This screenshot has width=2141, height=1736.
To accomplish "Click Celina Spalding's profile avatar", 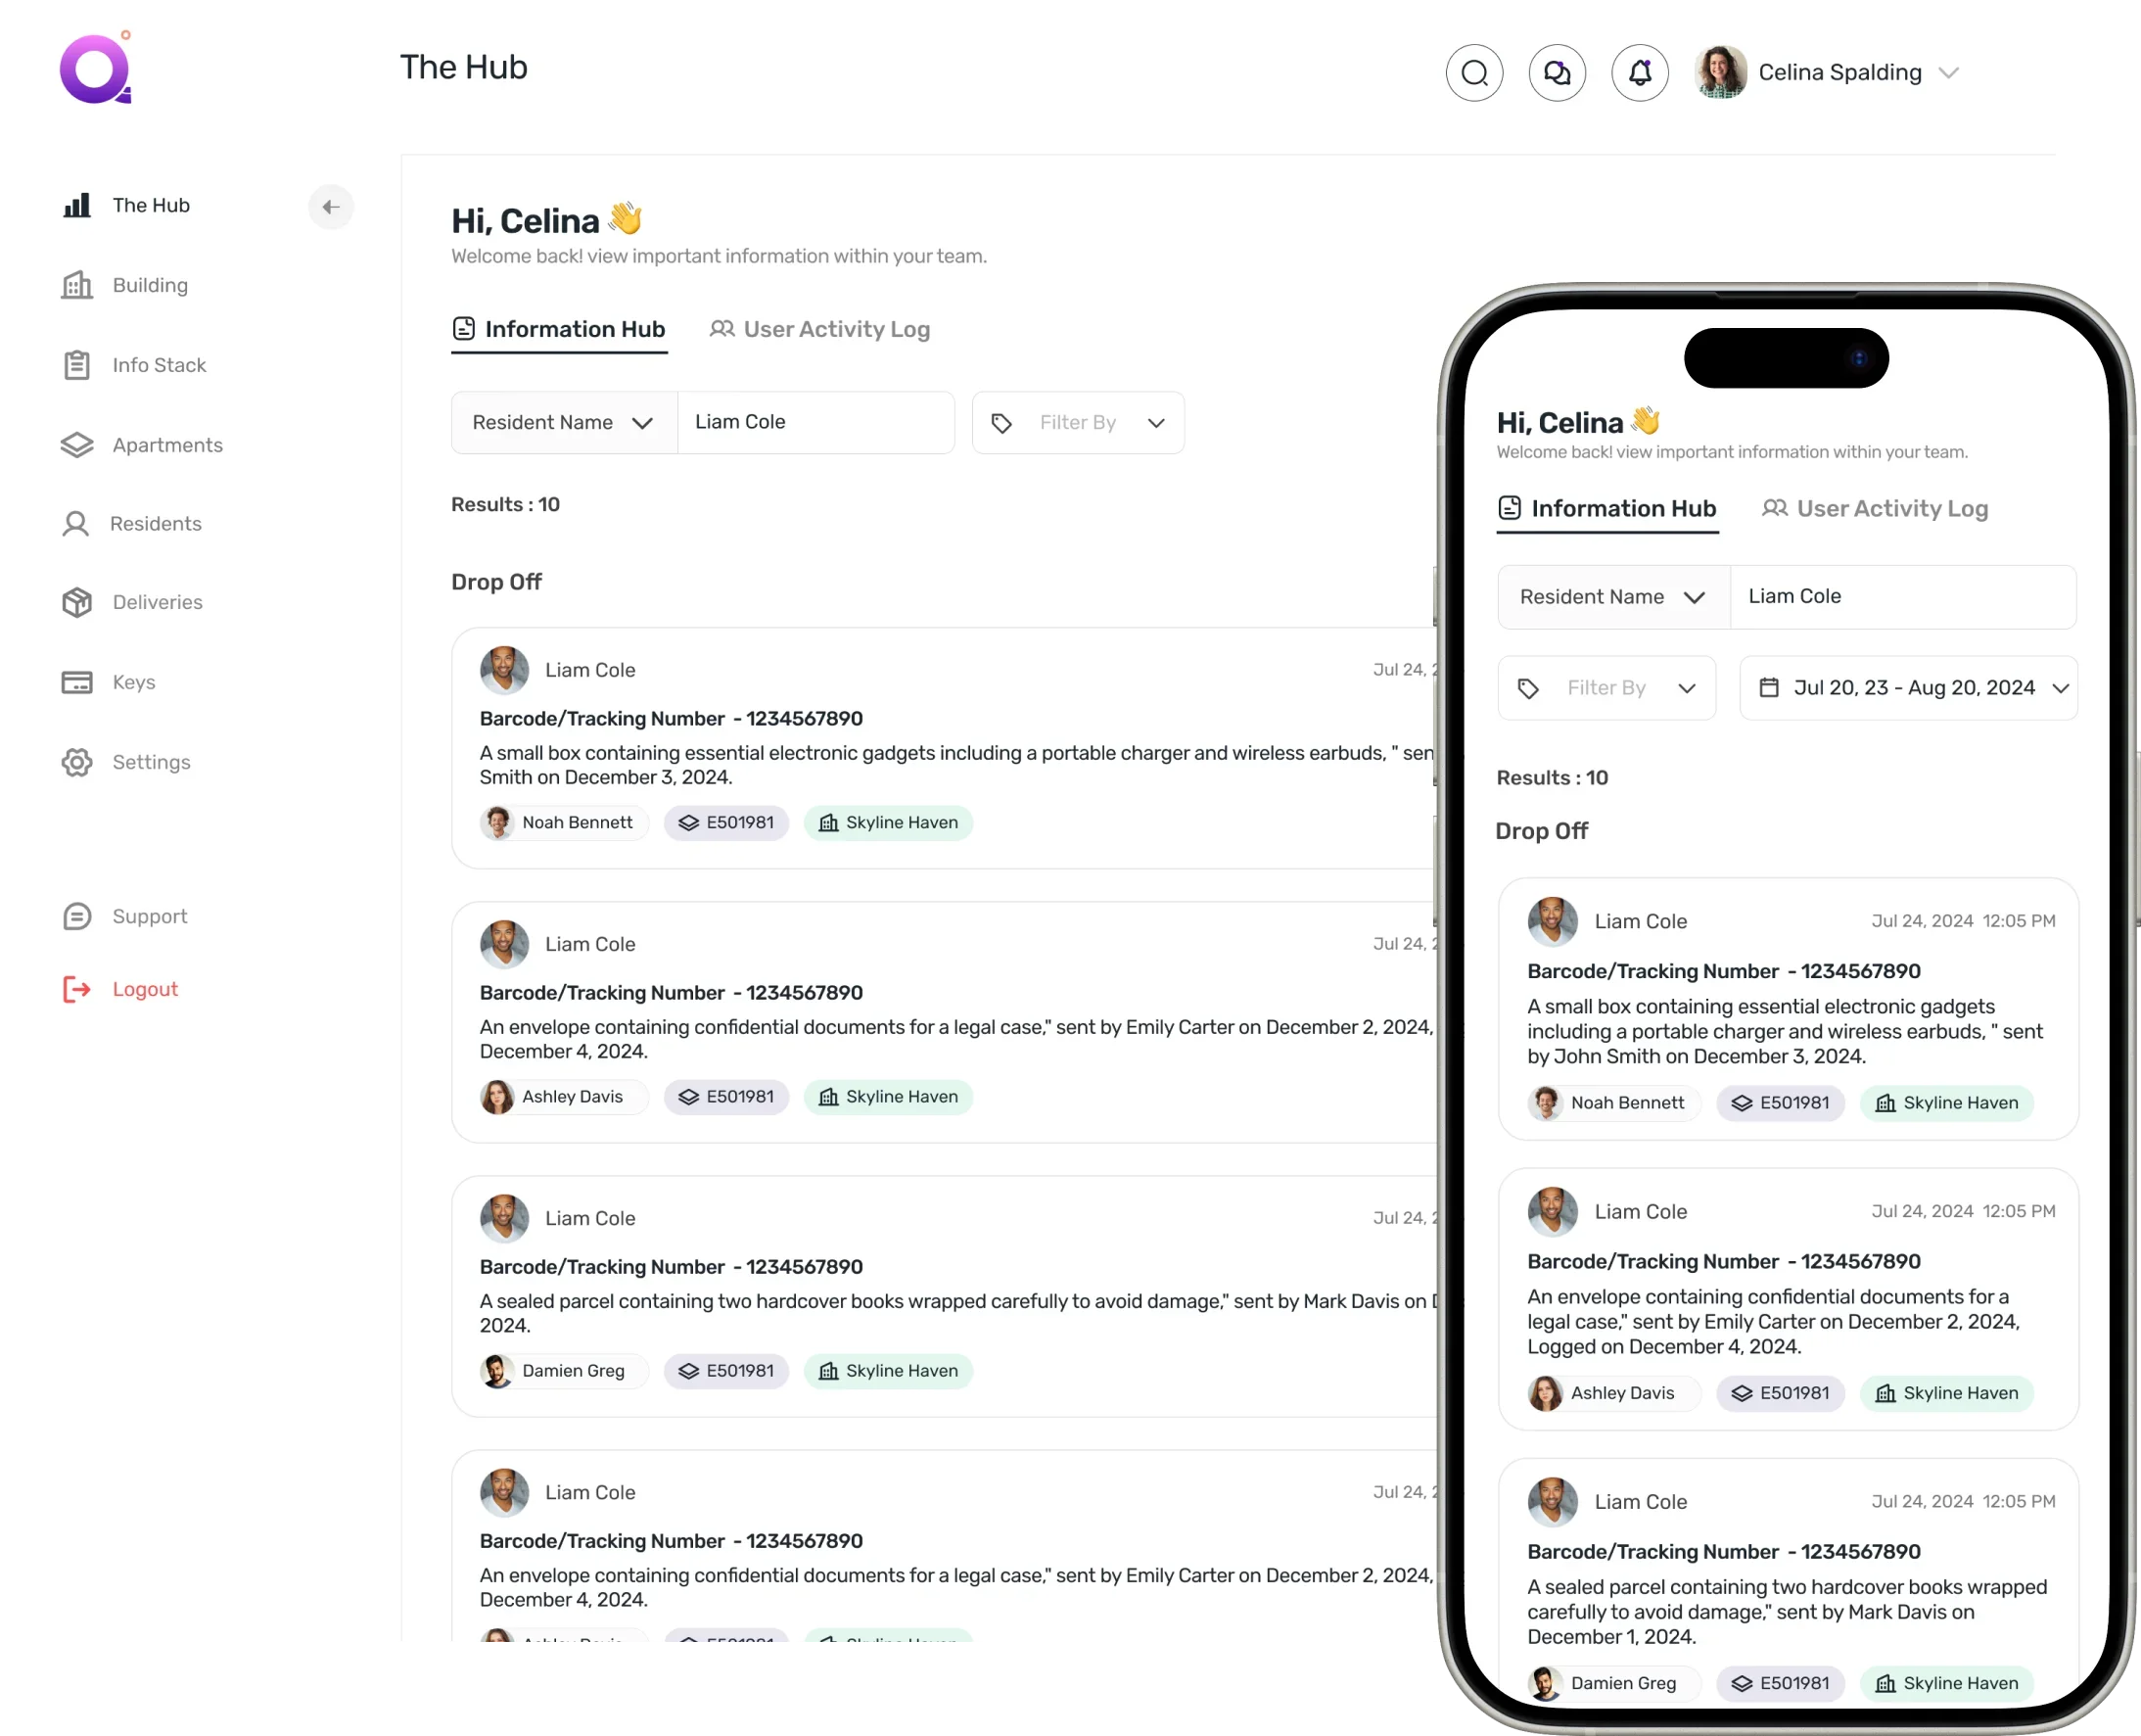I will click(1720, 73).
